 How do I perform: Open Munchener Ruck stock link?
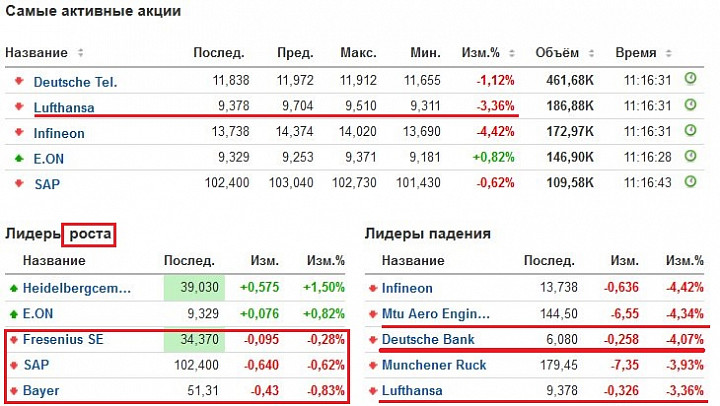pyautogui.click(x=434, y=365)
